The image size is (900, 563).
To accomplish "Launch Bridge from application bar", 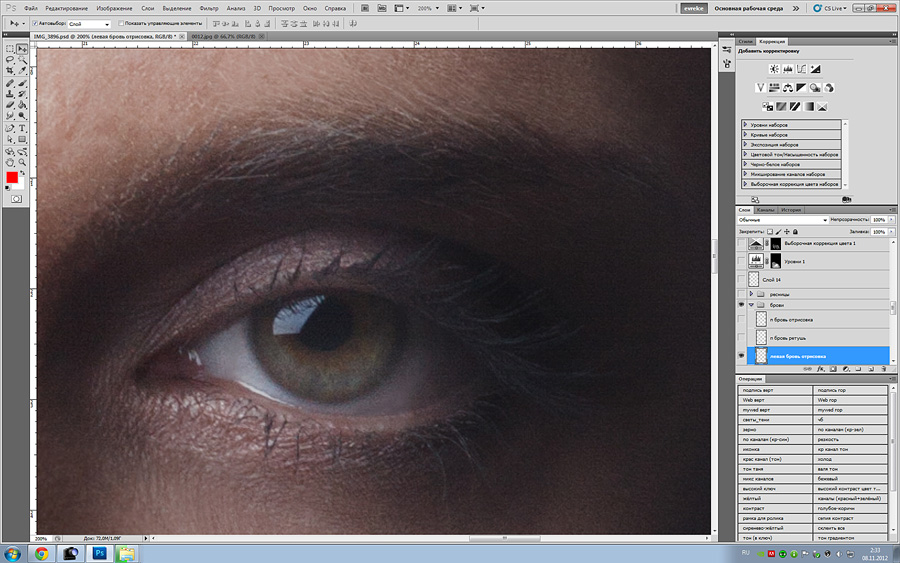I will [x=365, y=8].
